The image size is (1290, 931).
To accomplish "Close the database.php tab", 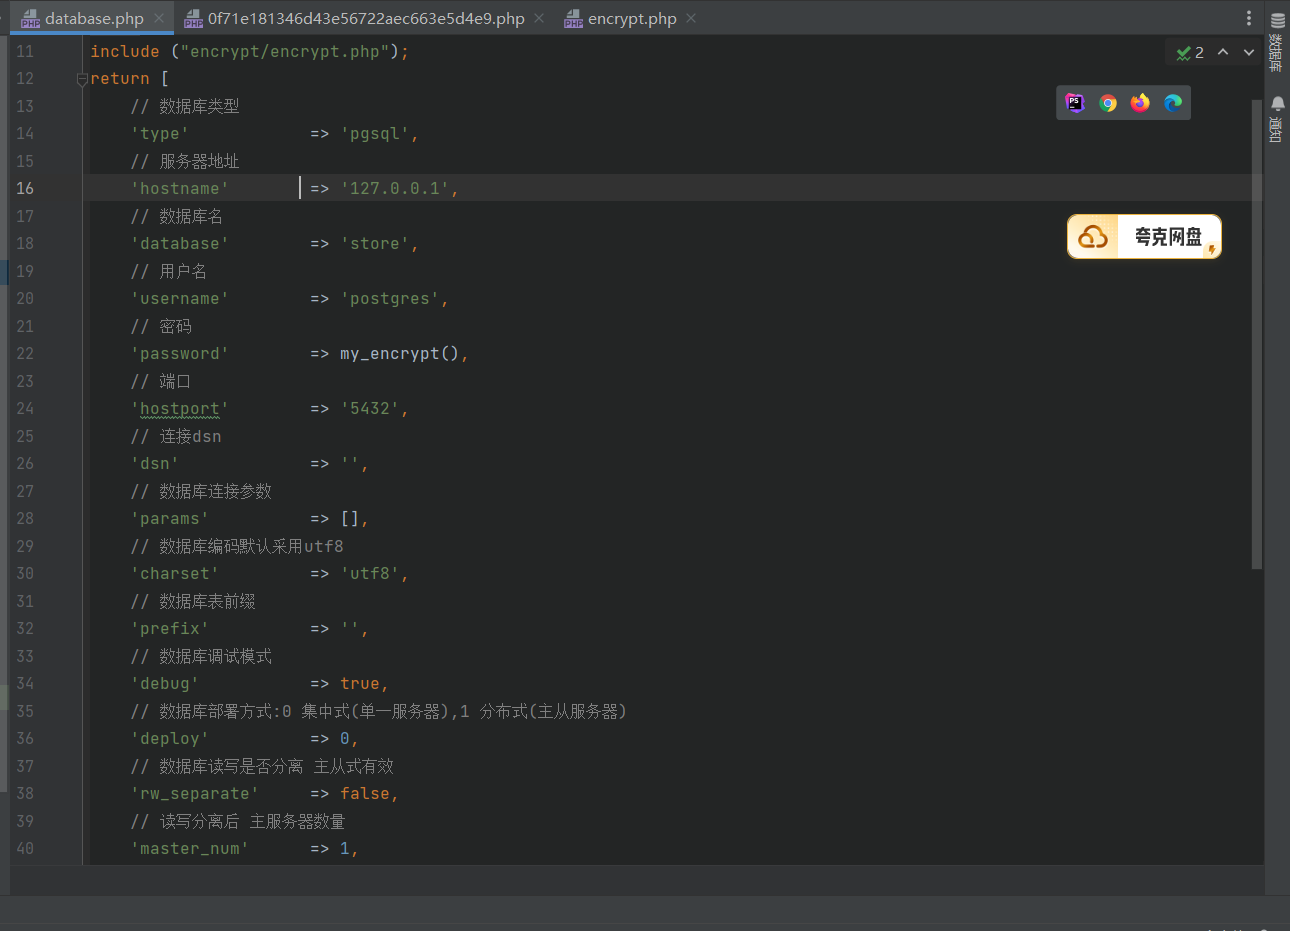I will (x=157, y=17).
